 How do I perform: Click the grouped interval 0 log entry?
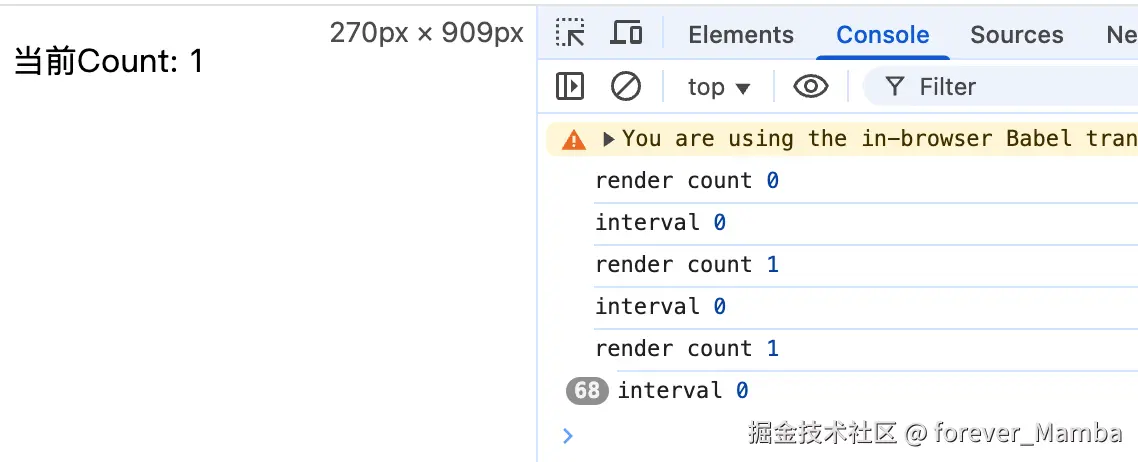[x=682, y=391]
